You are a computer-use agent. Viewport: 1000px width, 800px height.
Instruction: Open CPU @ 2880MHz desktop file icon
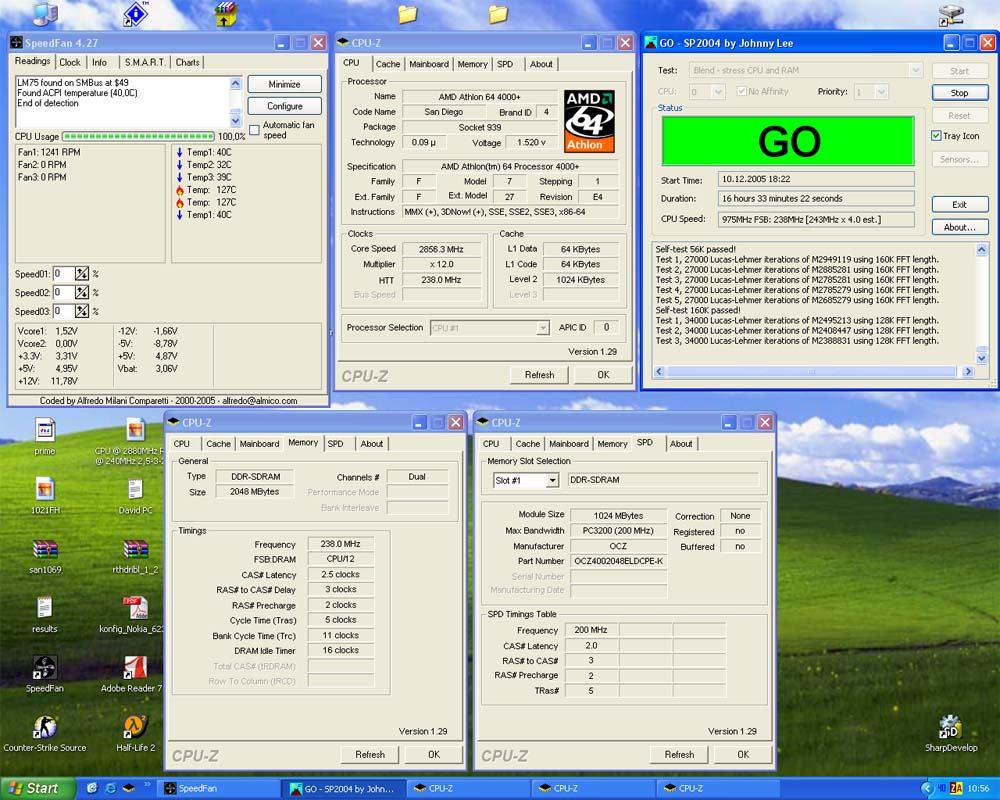click(135, 430)
